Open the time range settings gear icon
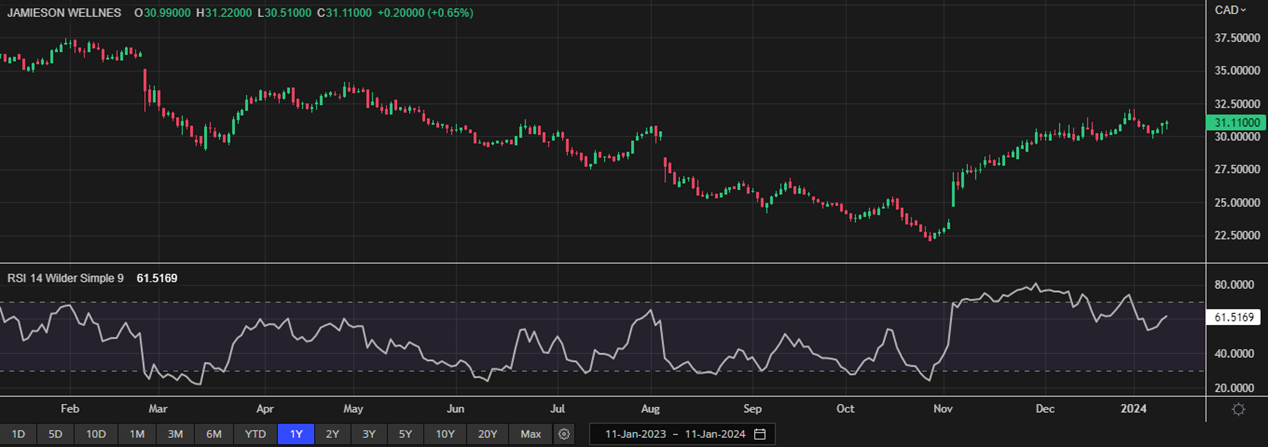 [x=565, y=434]
